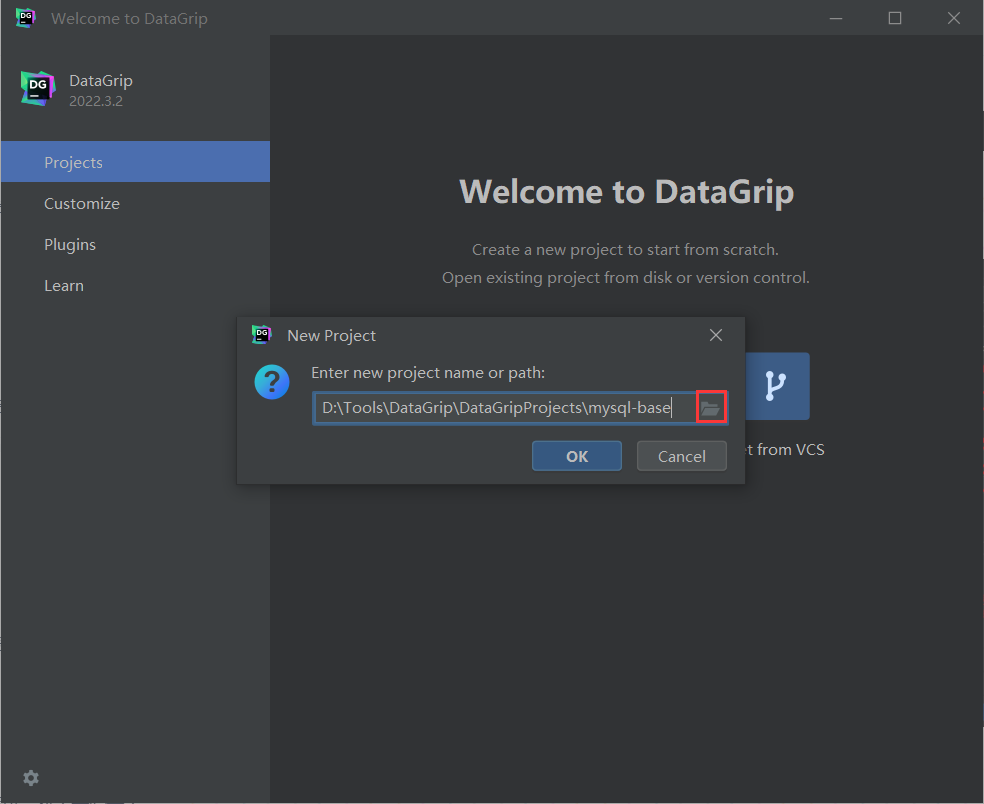Cancel the New Project dialog

click(x=681, y=455)
